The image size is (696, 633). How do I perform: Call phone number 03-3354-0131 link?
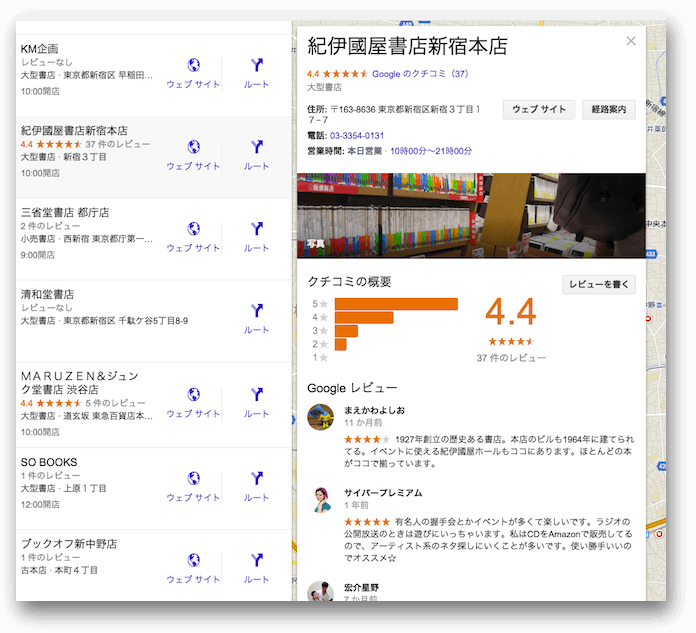[357, 135]
